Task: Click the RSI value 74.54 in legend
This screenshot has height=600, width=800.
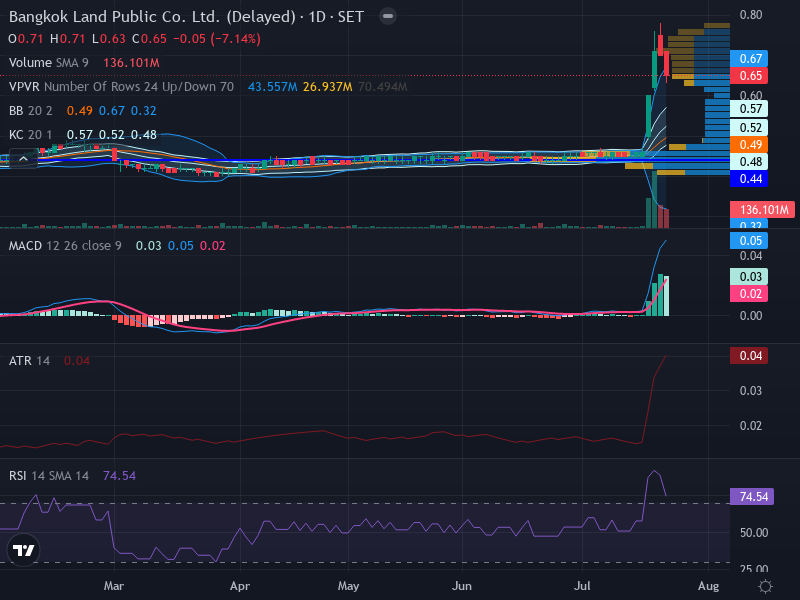Action: point(119,476)
